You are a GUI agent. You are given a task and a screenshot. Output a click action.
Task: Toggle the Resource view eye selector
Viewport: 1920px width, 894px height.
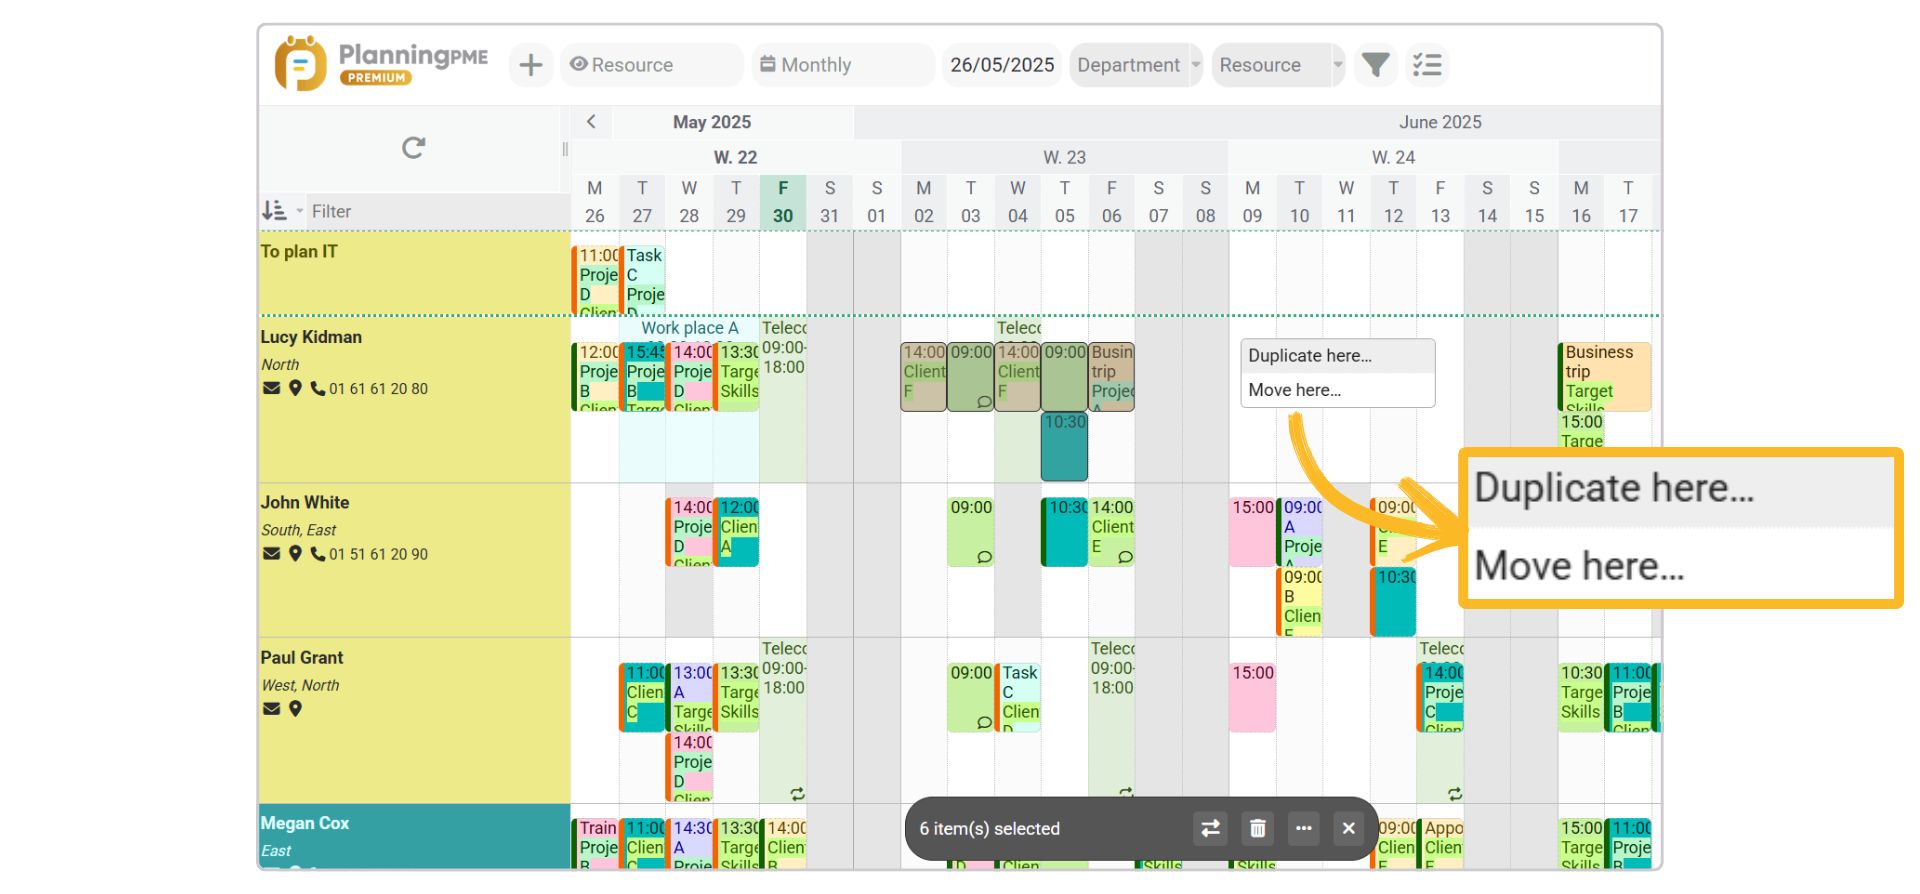(x=650, y=66)
